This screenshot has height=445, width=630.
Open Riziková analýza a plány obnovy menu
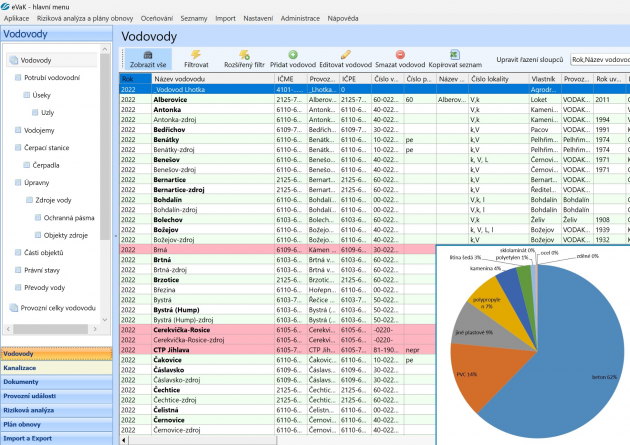tap(85, 18)
